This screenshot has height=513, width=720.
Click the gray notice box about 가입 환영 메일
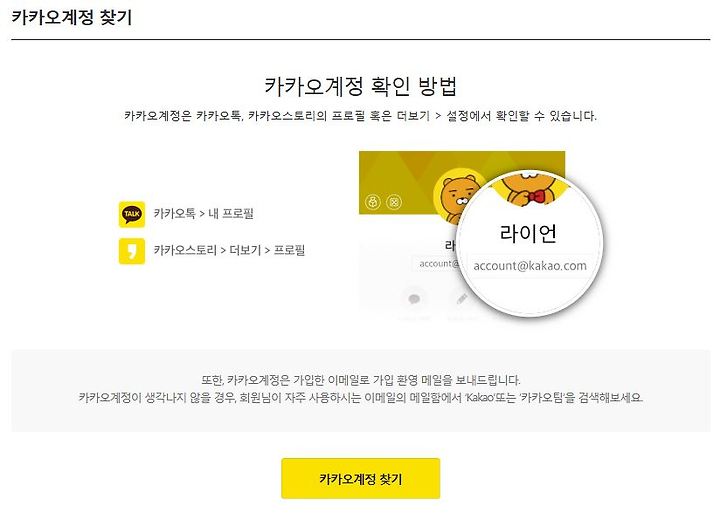(x=360, y=390)
